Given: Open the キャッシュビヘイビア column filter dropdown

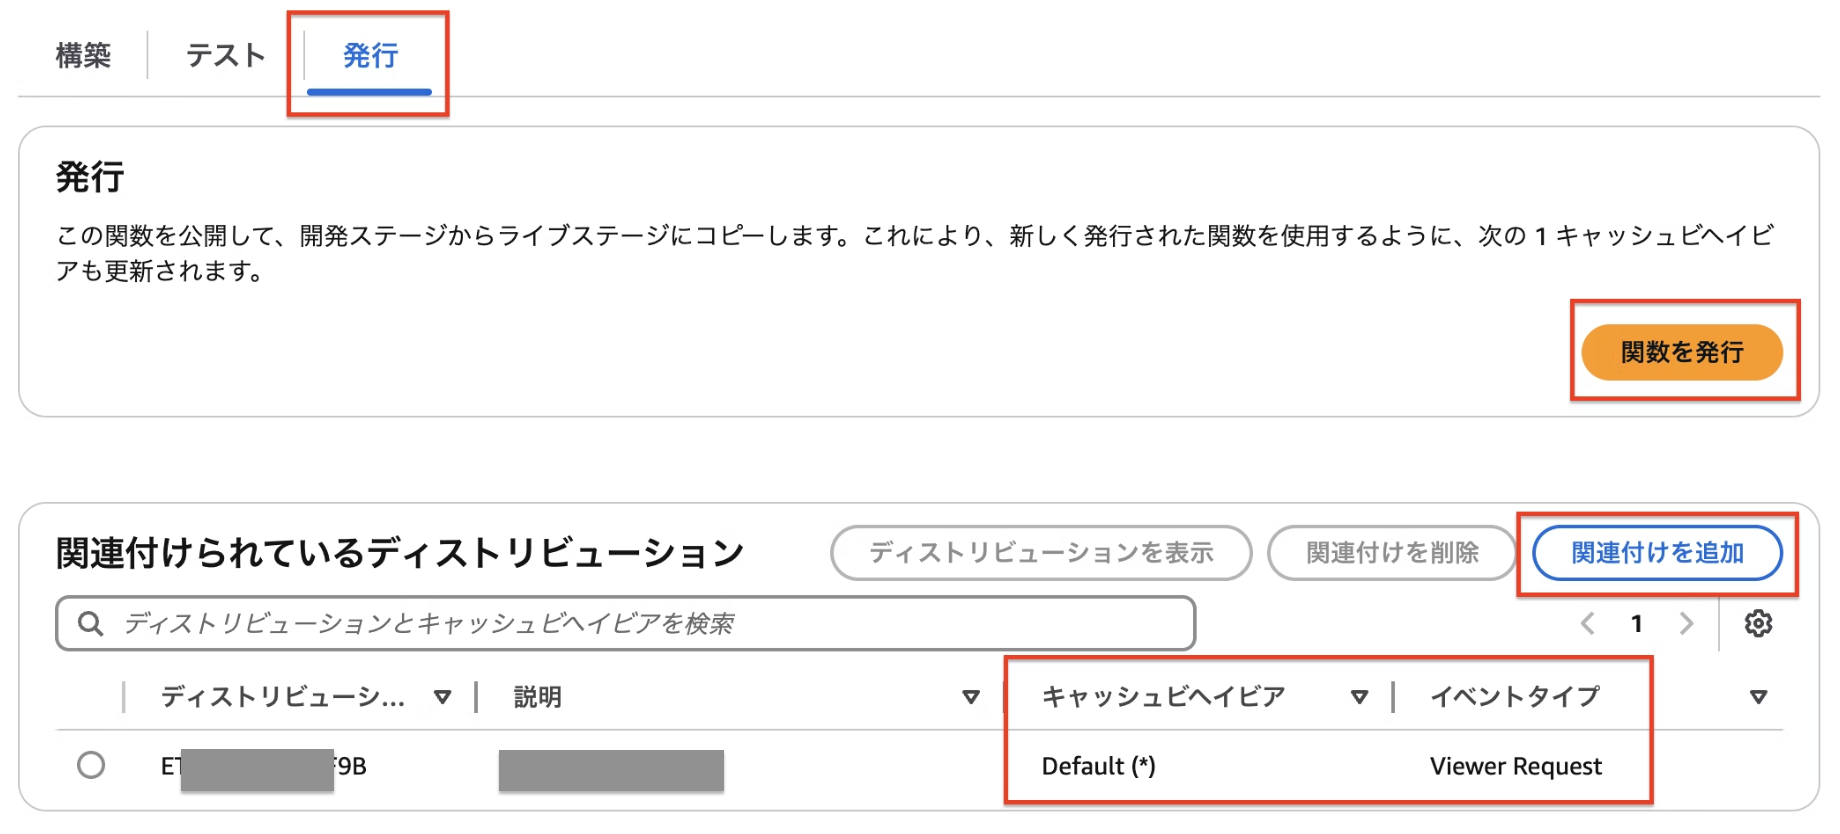Looking at the screenshot, I should pyautogui.click(x=1360, y=696).
